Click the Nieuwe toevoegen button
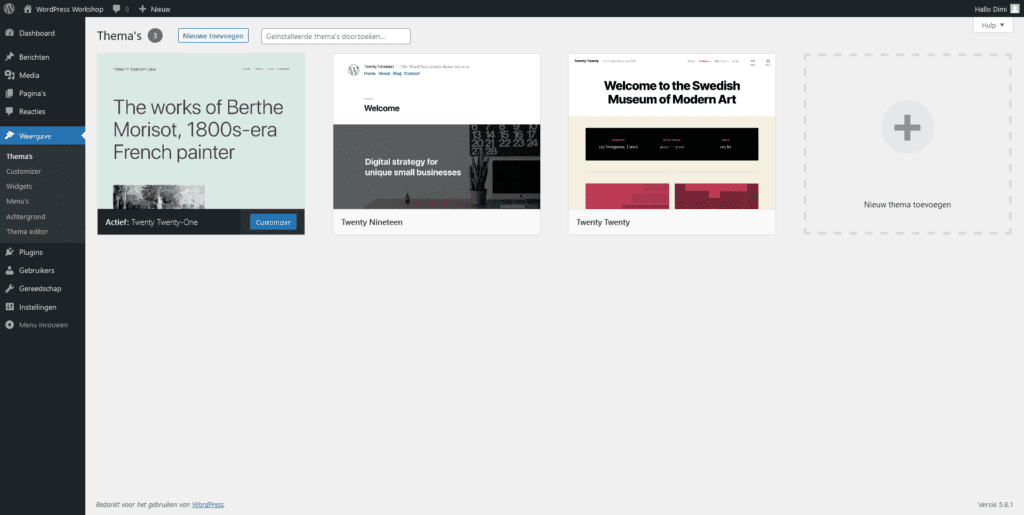 pos(214,36)
